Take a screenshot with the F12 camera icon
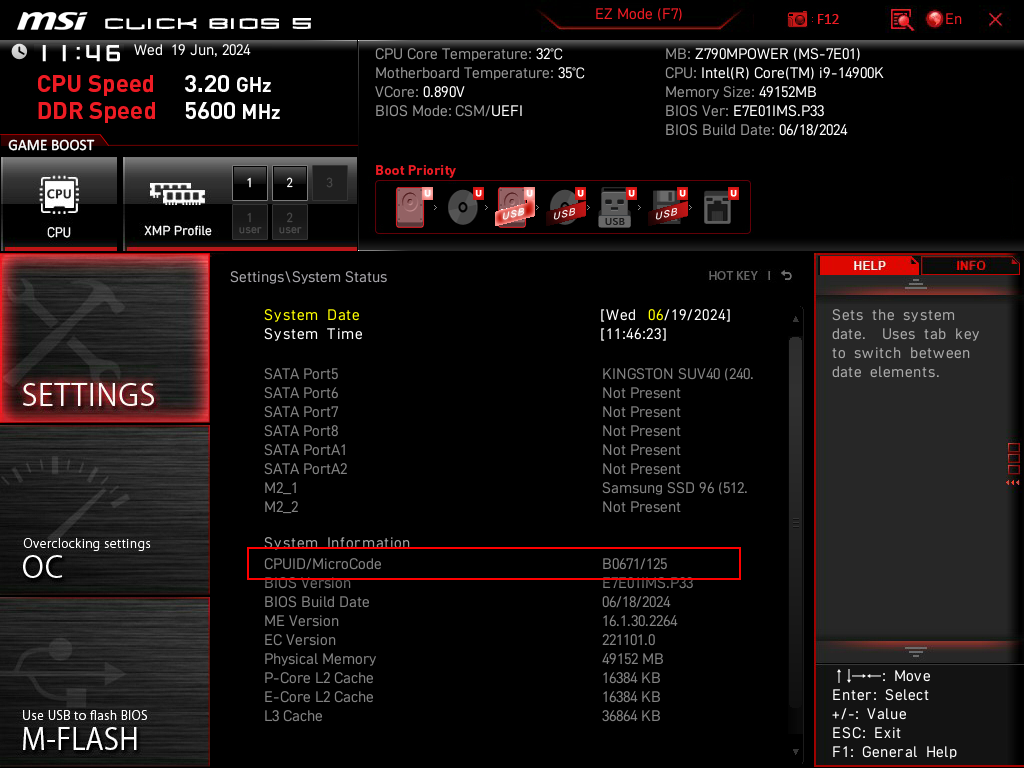The width and height of the screenshot is (1024, 768). (x=797, y=19)
